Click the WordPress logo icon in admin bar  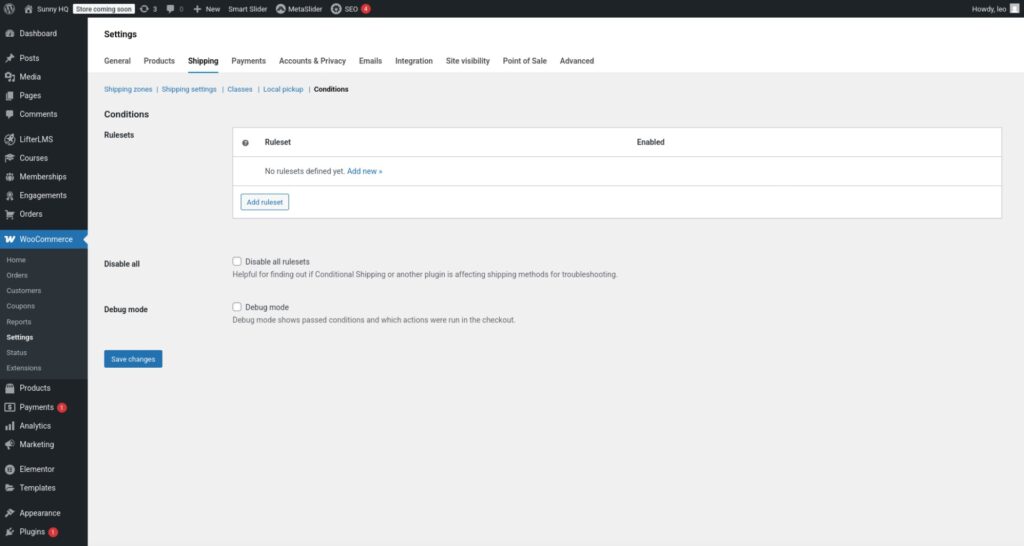point(9,9)
